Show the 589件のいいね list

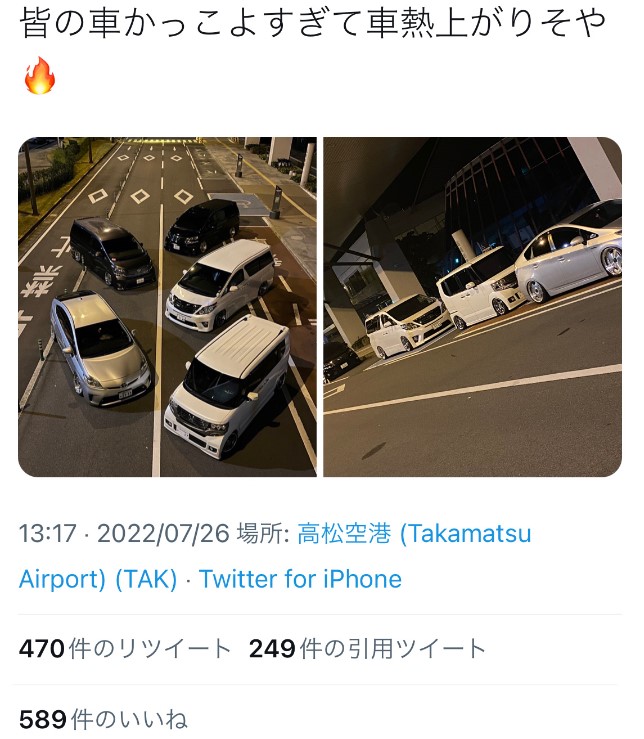pyautogui.click(x=103, y=719)
